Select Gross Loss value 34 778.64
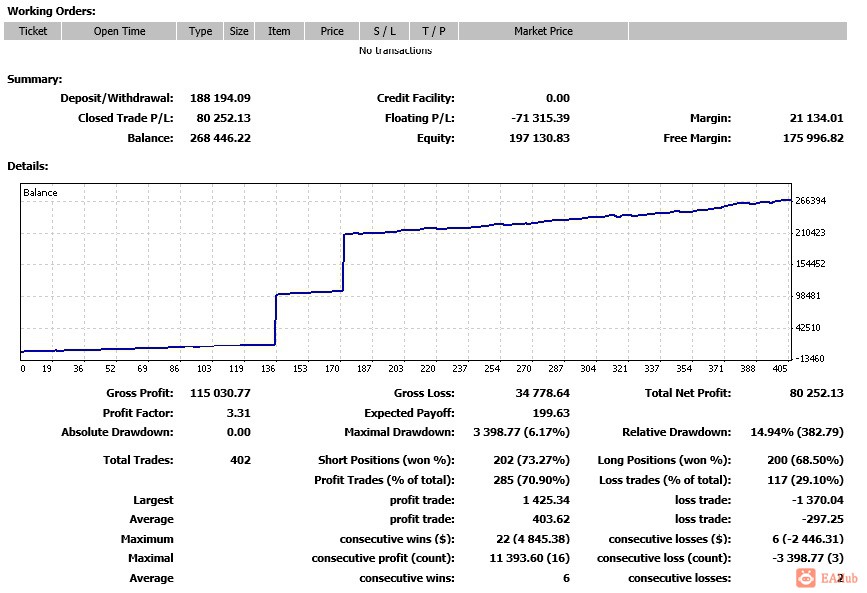This screenshot has width=867, height=593. tap(542, 393)
